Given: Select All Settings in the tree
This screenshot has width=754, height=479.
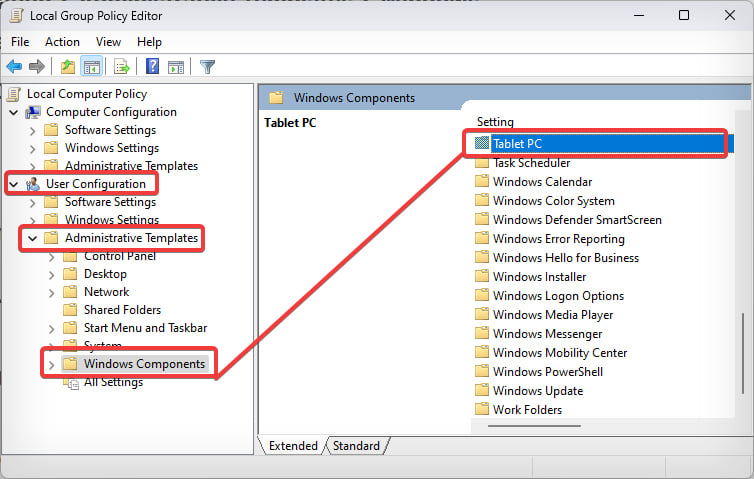Looking at the screenshot, I should click(113, 382).
